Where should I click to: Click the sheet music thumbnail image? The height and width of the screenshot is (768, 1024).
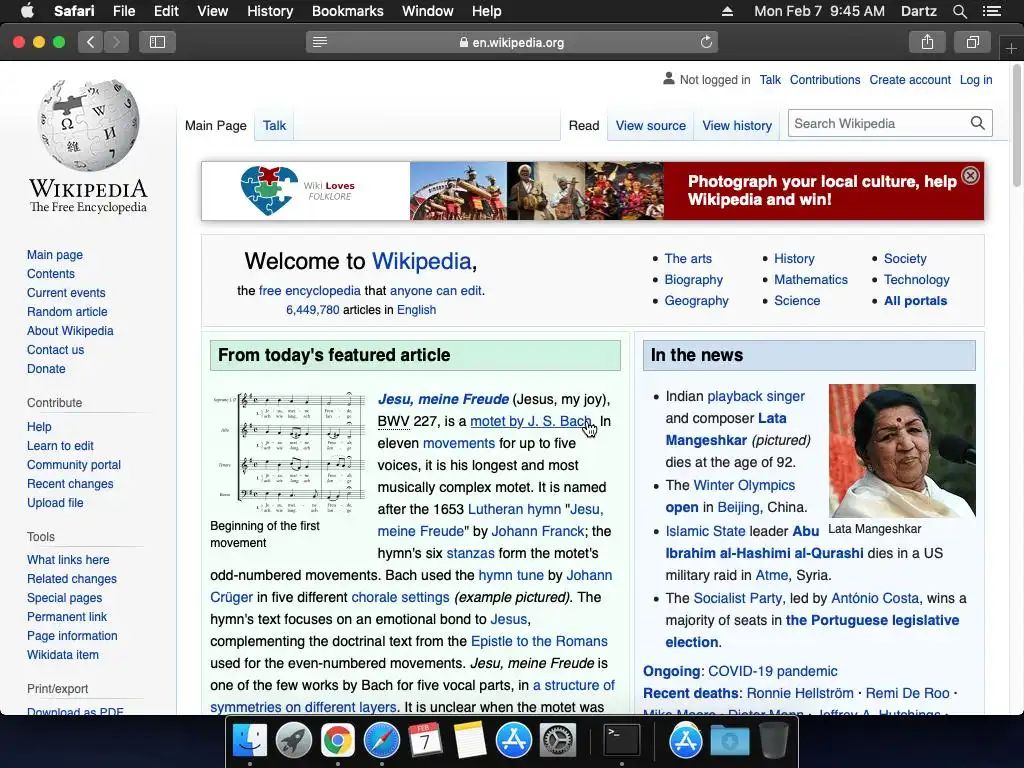[288, 451]
